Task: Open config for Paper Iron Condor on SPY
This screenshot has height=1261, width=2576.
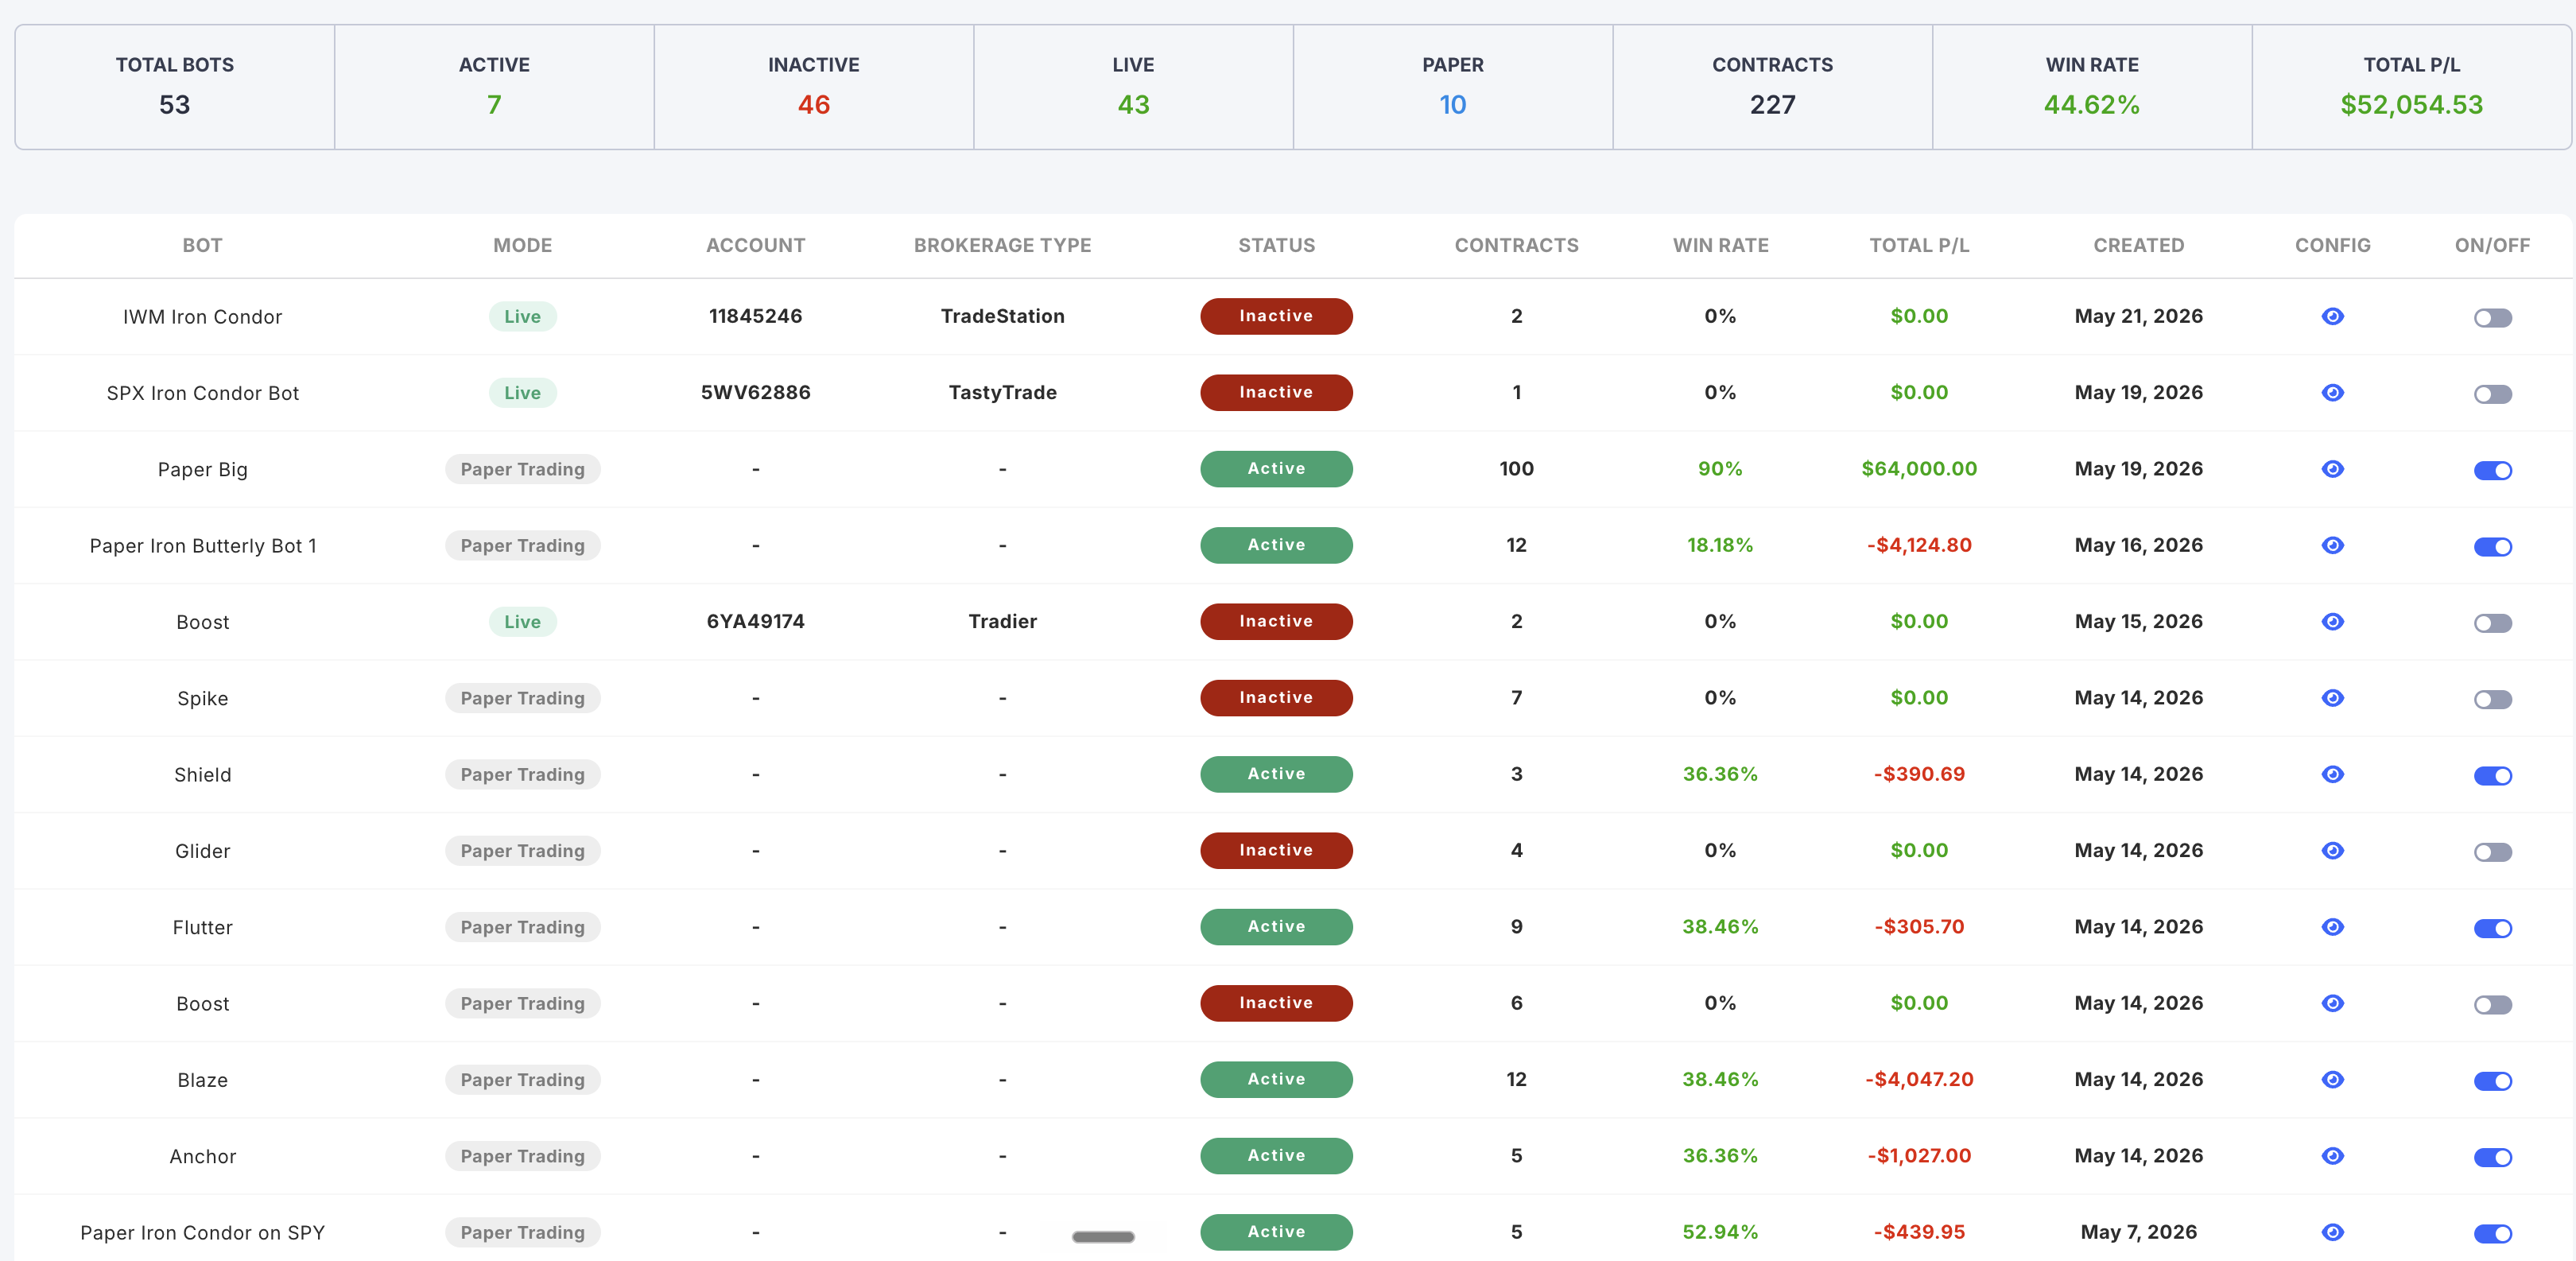Action: (x=2332, y=1232)
